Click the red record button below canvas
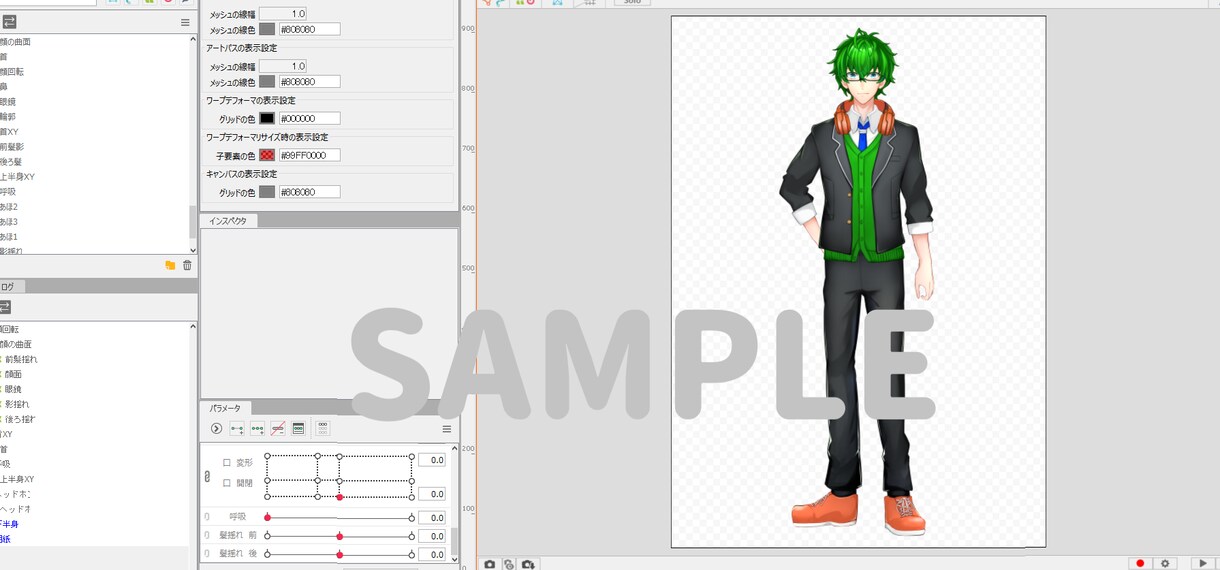The width and height of the screenshot is (1220, 570). 1139,564
